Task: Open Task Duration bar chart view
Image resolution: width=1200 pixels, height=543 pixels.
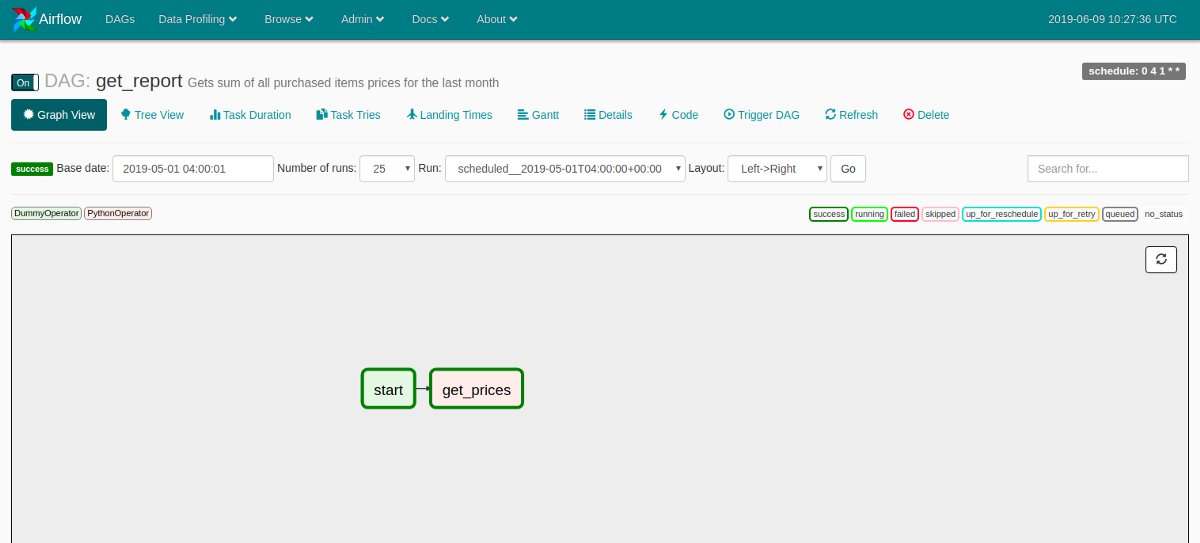Action: coord(215,115)
